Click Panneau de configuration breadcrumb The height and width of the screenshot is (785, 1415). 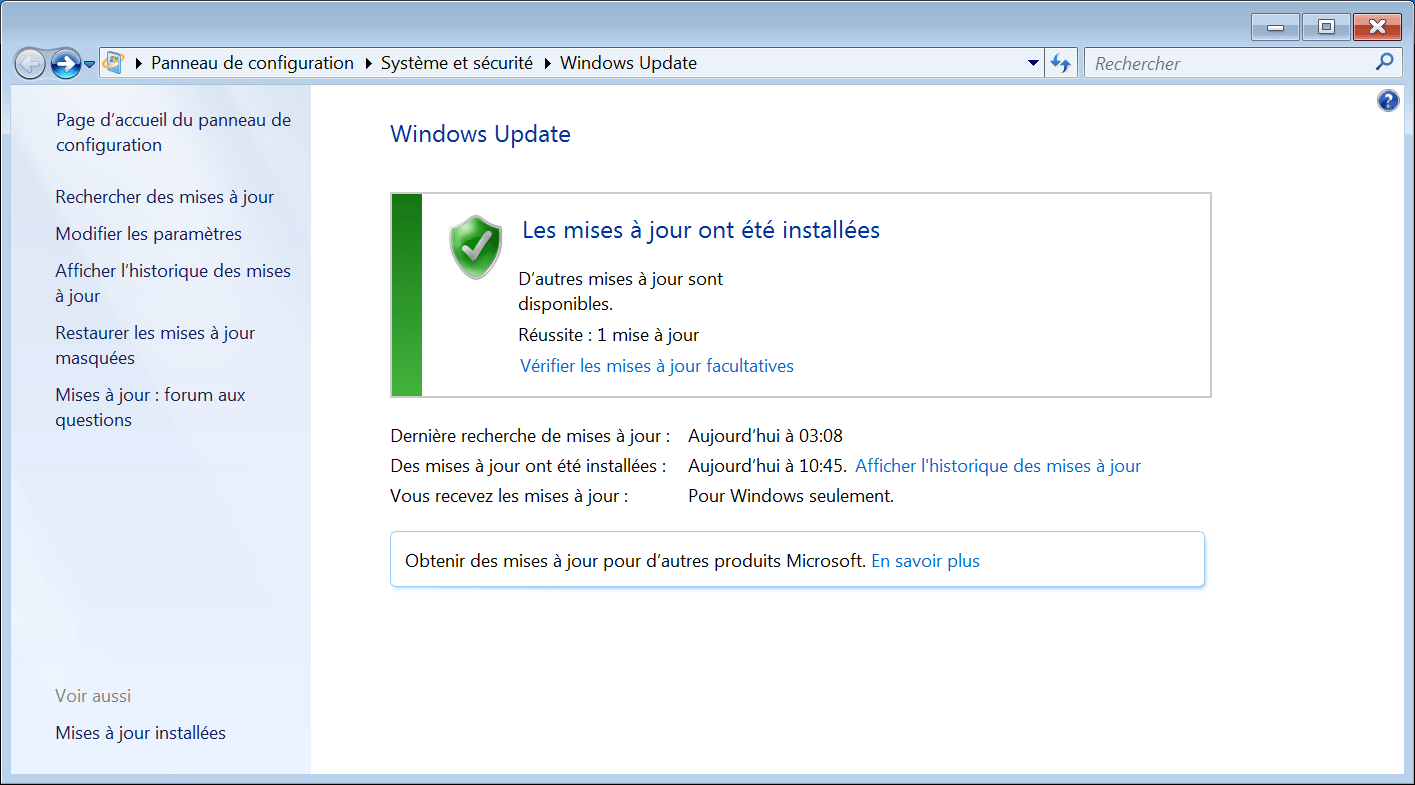tap(252, 63)
